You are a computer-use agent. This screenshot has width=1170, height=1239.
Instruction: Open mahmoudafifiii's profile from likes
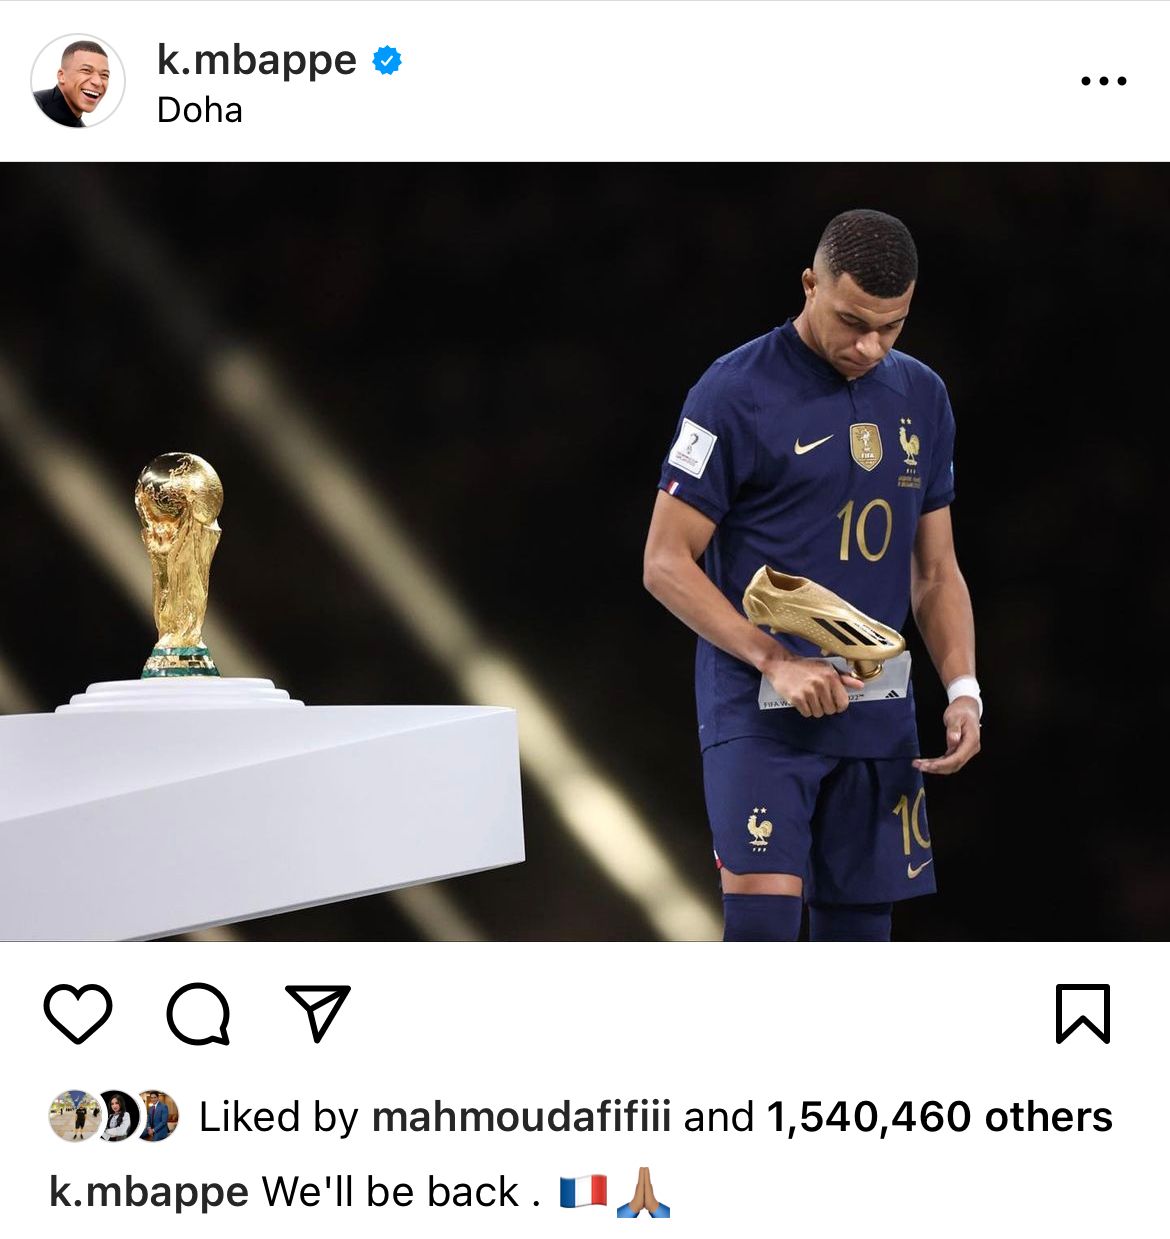tap(521, 1117)
